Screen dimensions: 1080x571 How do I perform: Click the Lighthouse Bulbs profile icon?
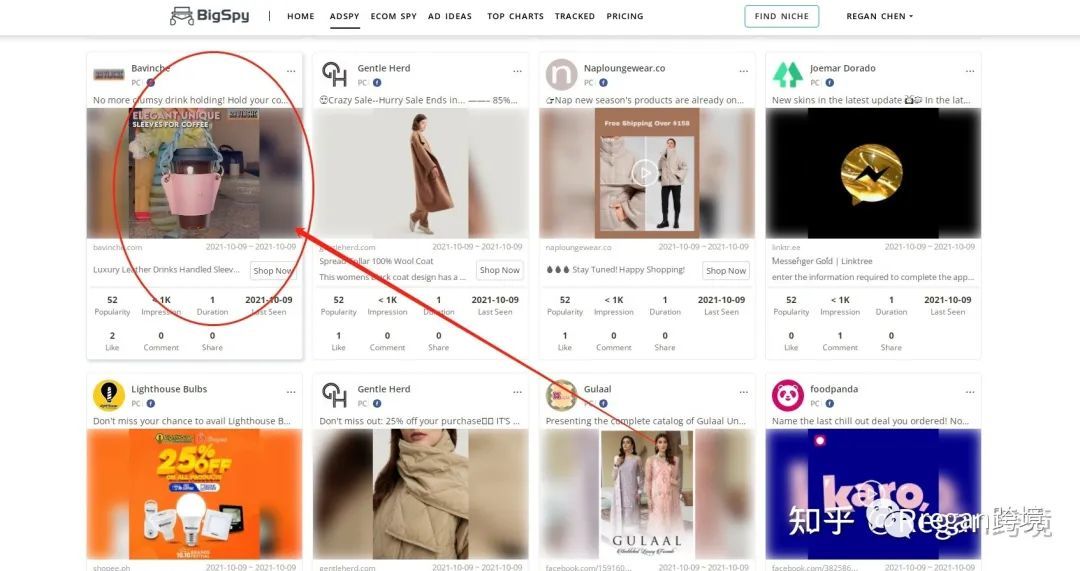(x=109, y=395)
